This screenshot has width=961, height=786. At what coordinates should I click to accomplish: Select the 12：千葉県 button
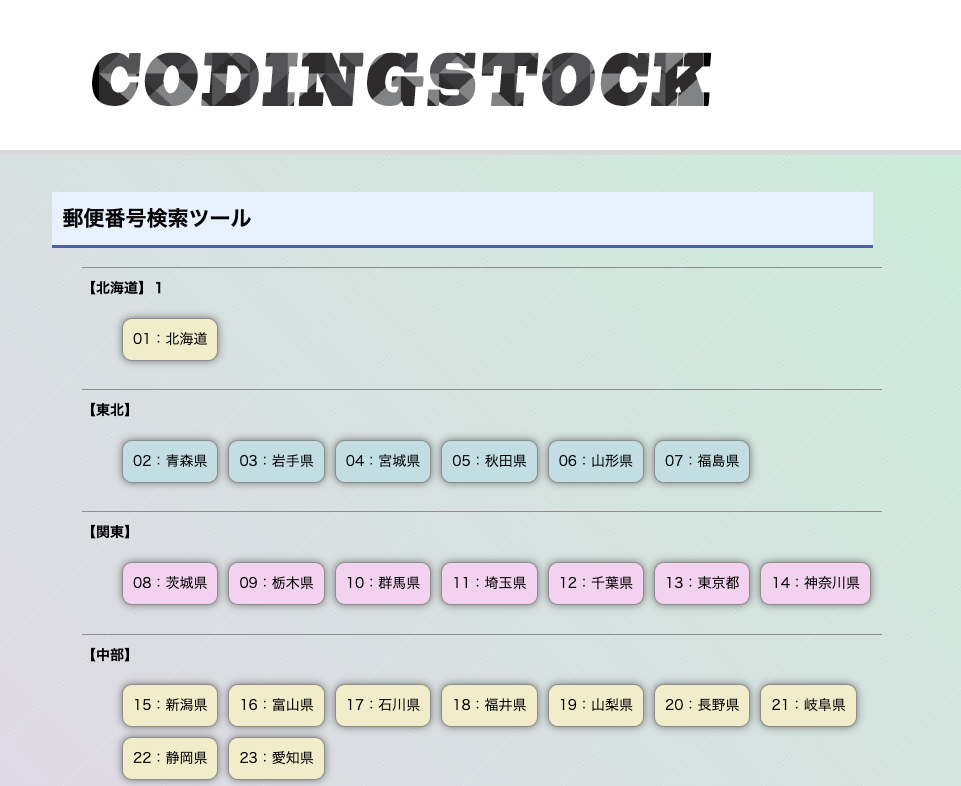pyautogui.click(x=596, y=583)
